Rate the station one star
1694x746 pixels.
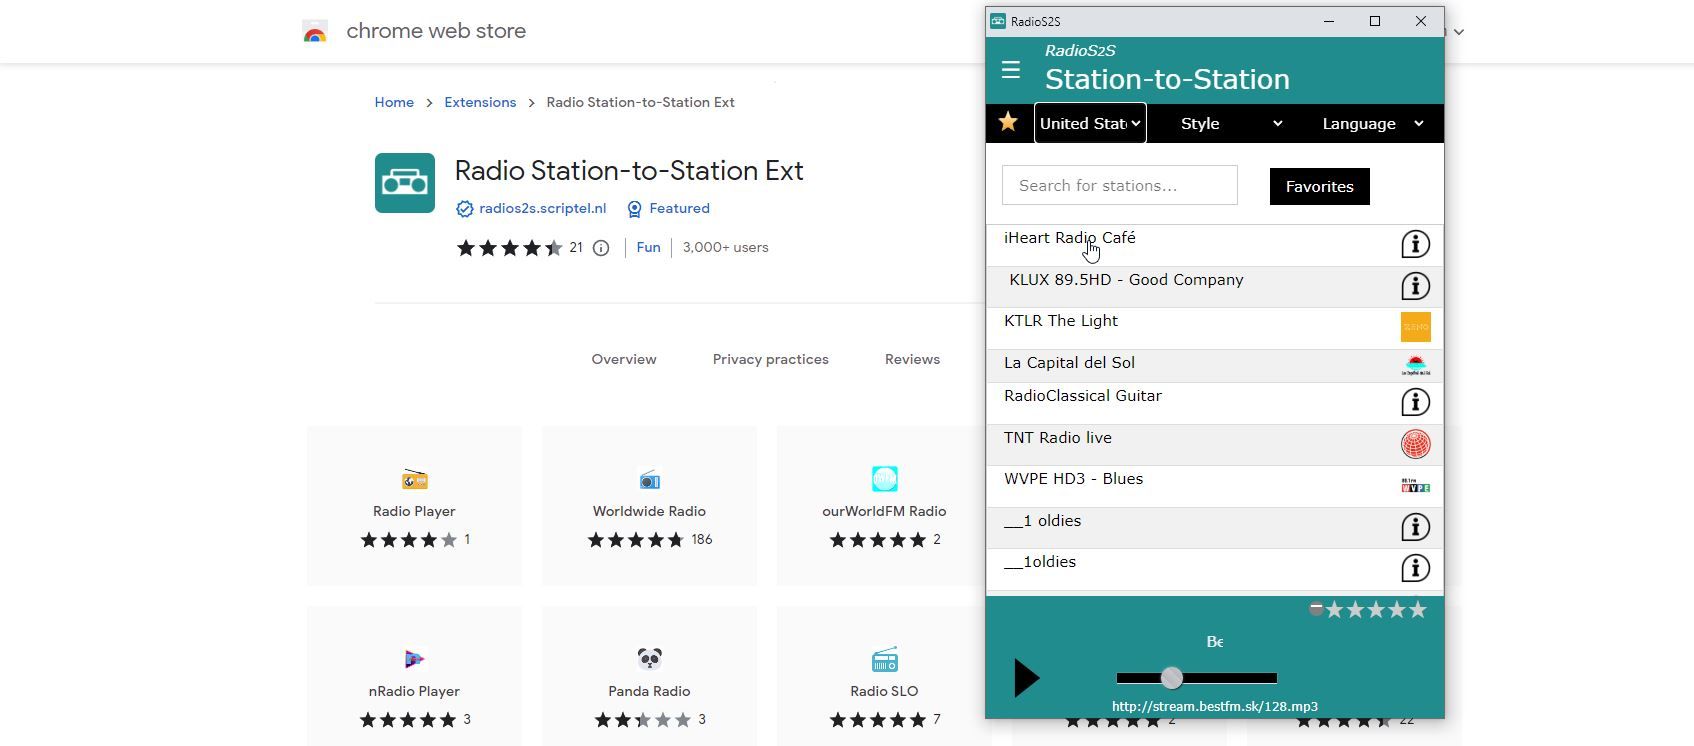(1334, 610)
